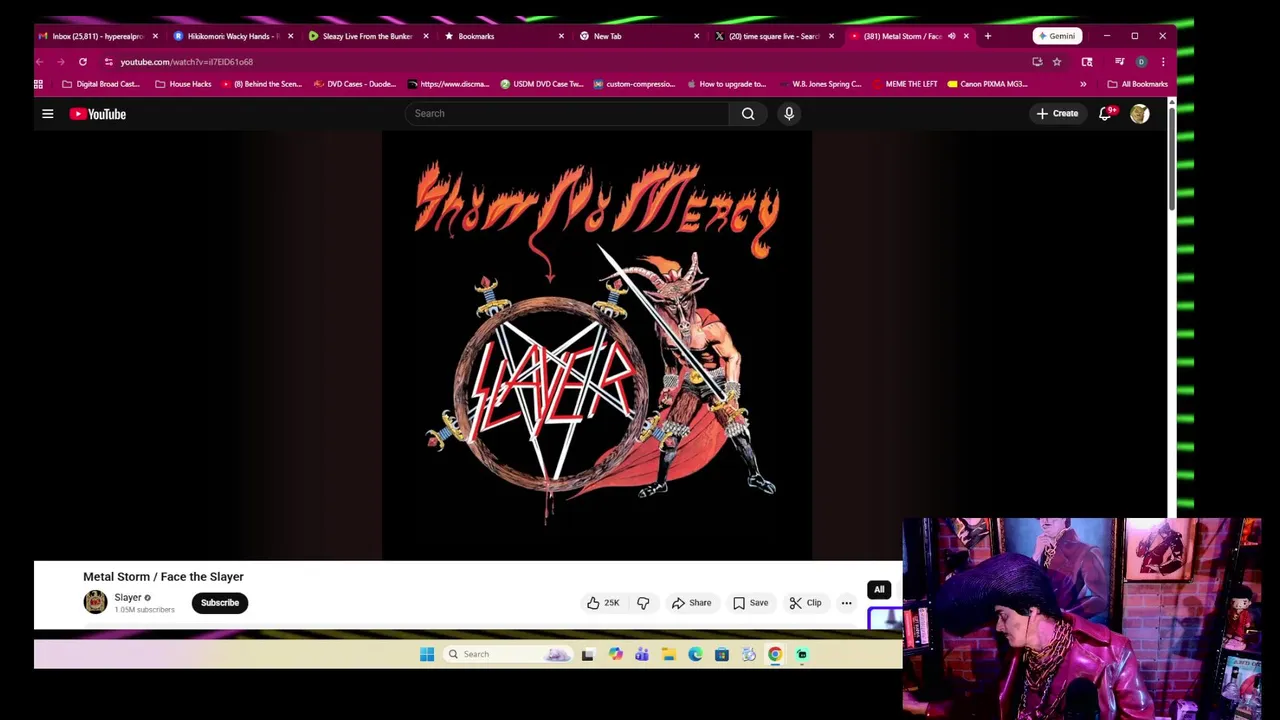Open Slayer channel name link
The image size is (1280, 720).
128,597
